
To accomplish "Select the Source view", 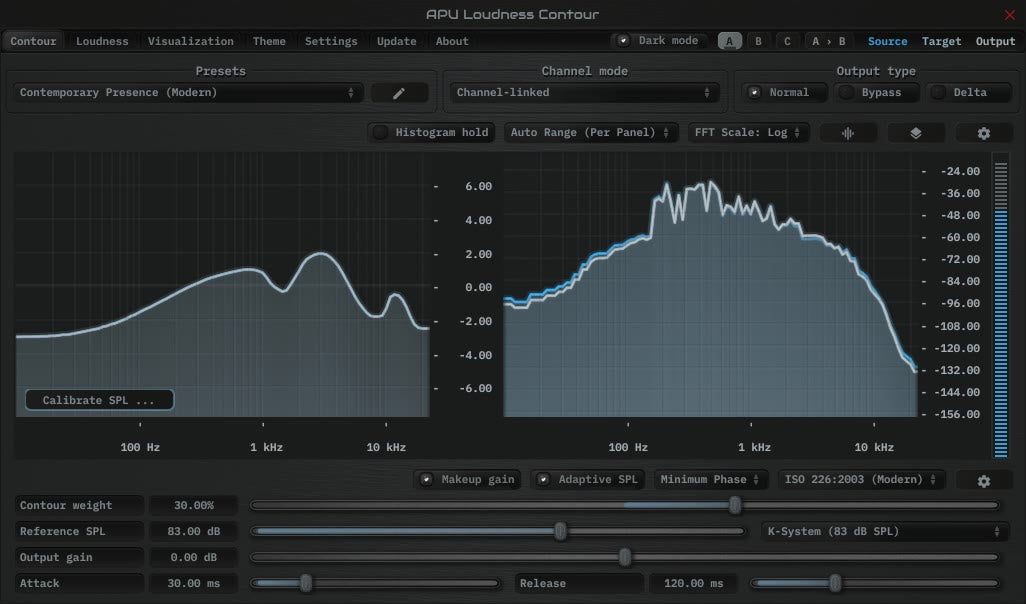I will click(x=887, y=41).
